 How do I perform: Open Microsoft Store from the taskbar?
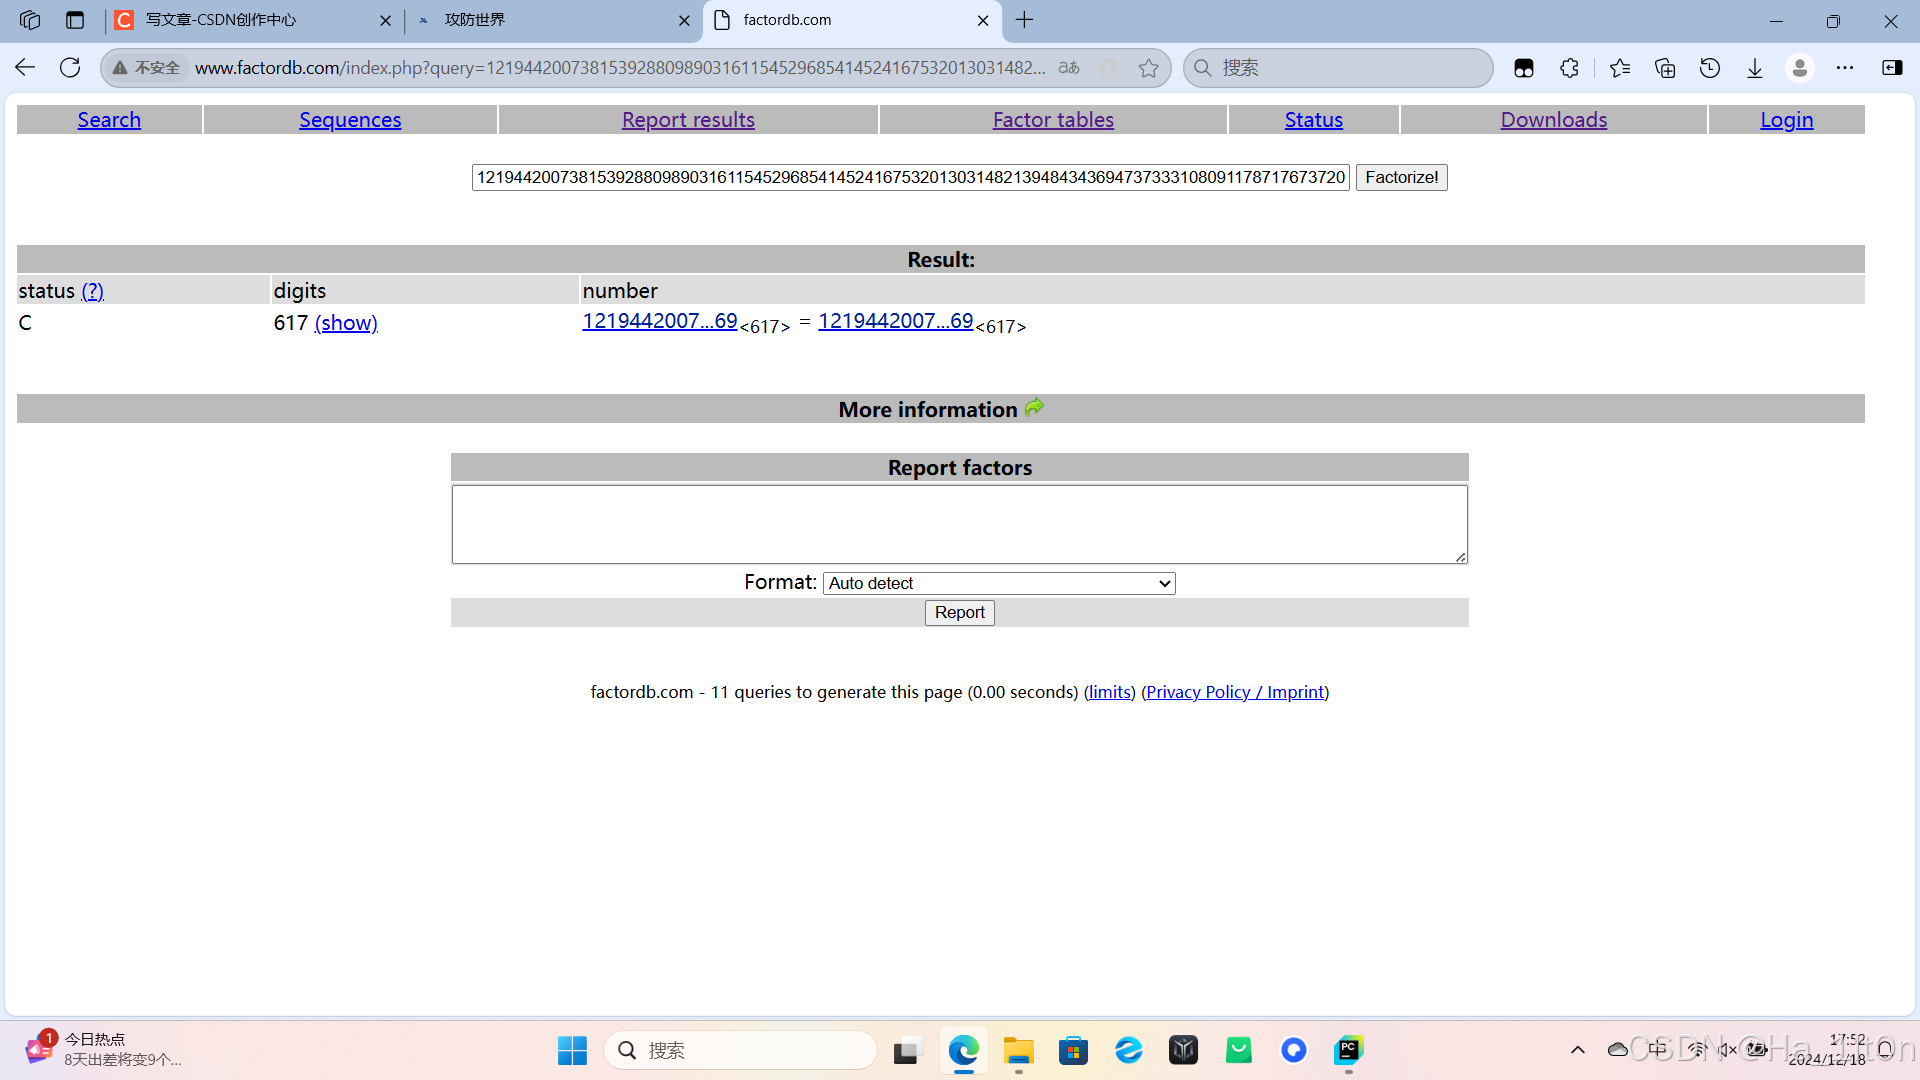pyautogui.click(x=1073, y=1050)
